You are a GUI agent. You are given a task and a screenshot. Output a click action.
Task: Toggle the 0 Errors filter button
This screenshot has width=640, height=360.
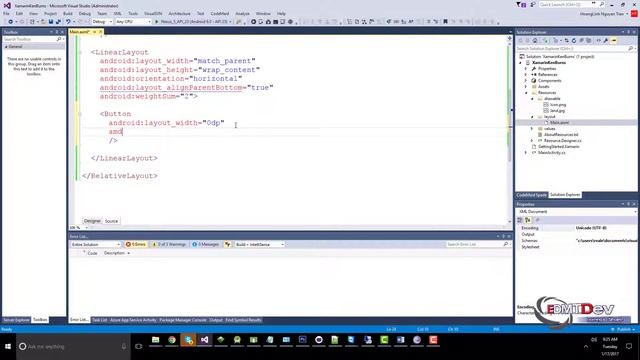tap(136, 244)
